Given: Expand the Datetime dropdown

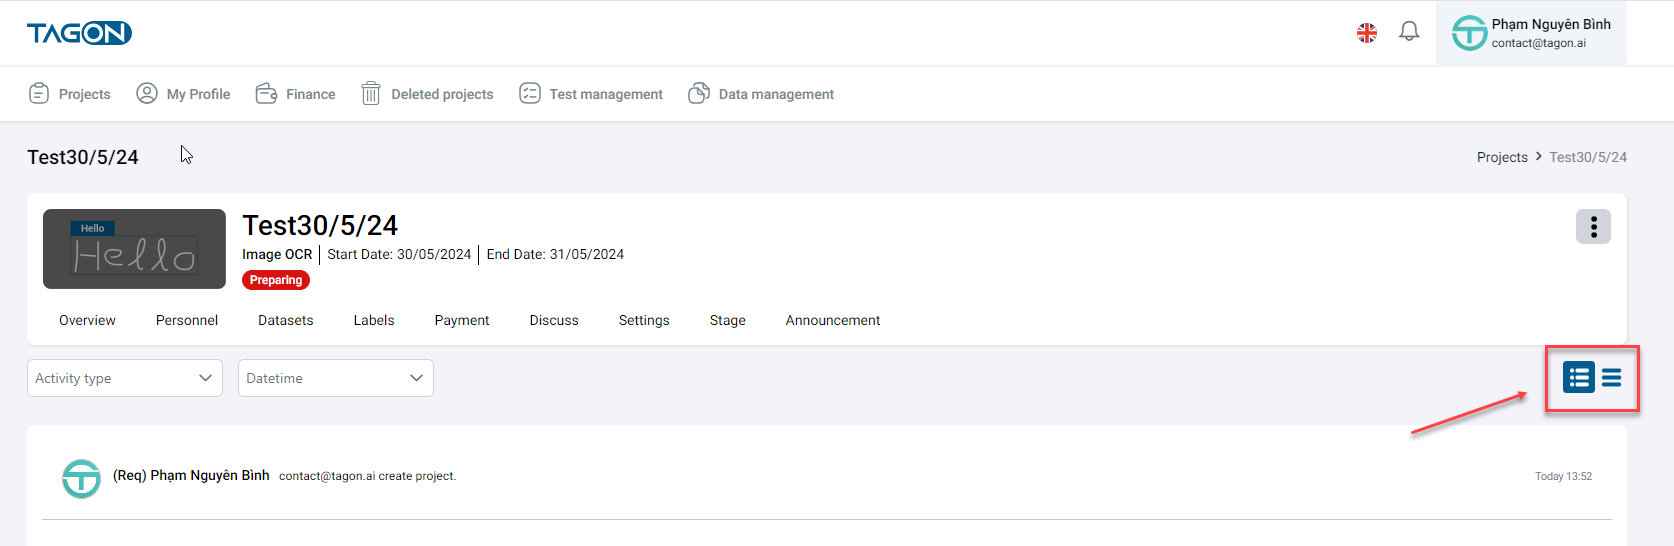Looking at the screenshot, I should [335, 378].
